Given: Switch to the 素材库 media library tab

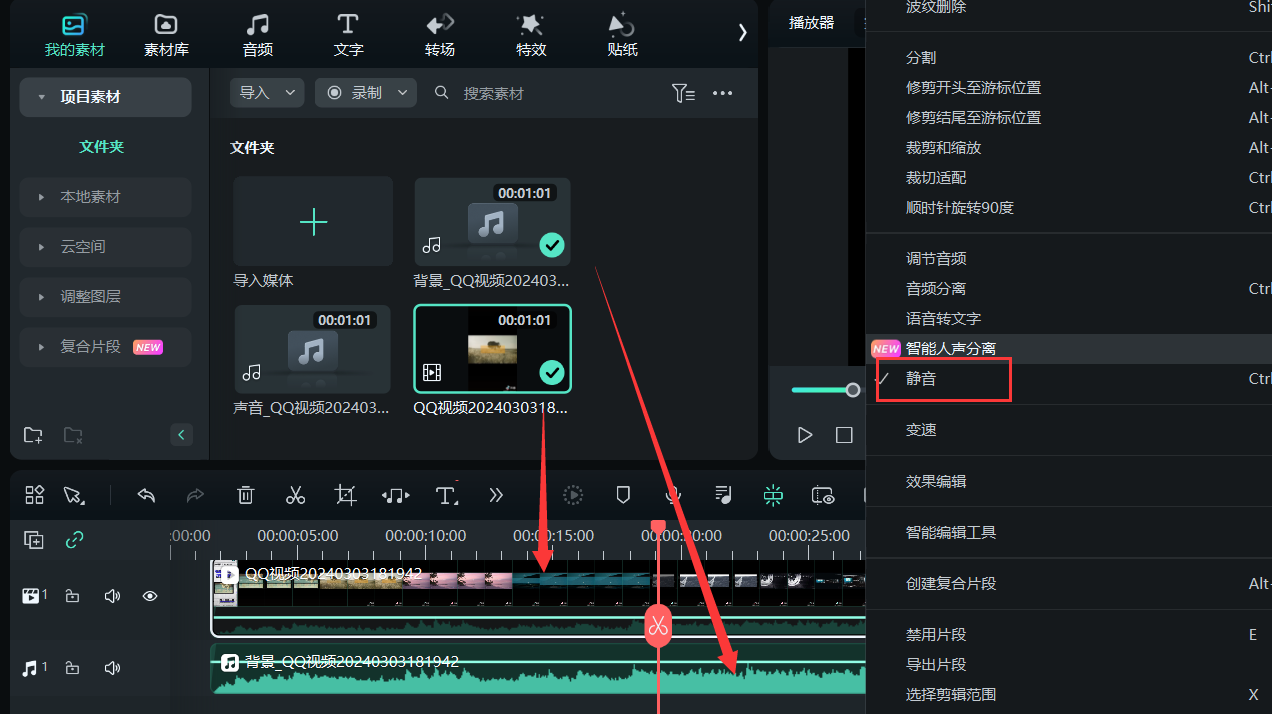Looking at the screenshot, I should pyautogui.click(x=165, y=35).
